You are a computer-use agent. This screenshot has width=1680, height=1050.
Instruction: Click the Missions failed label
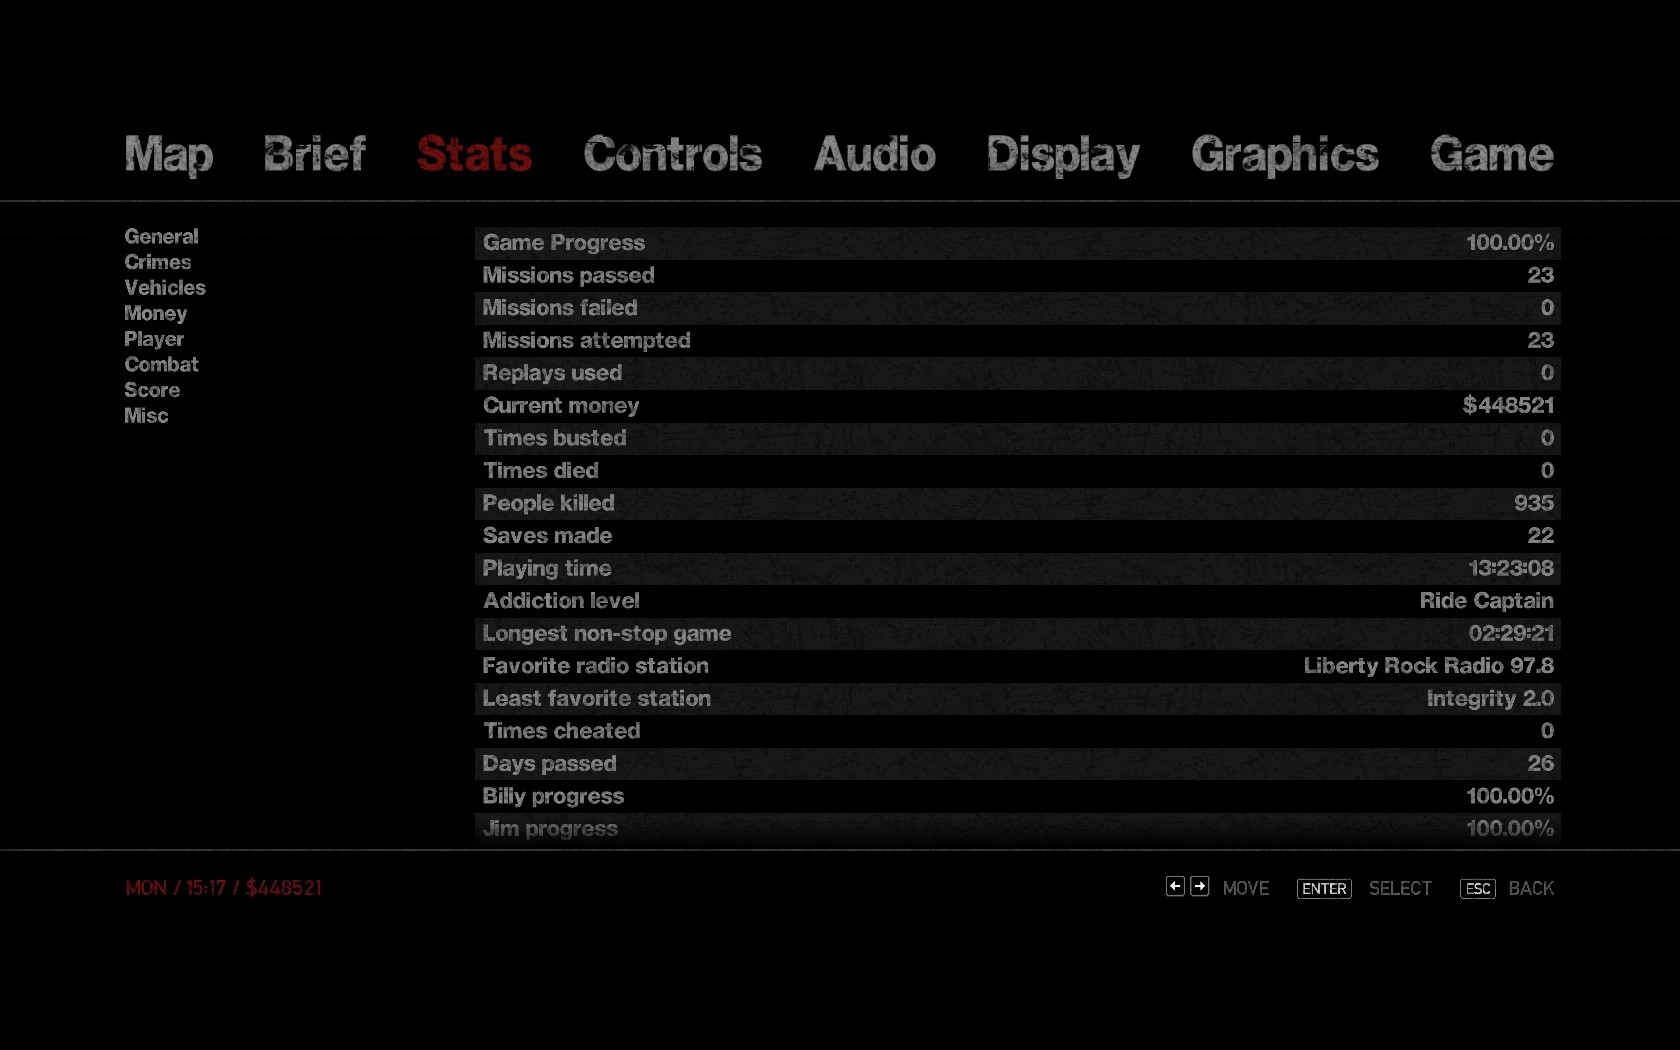[x=560, y=308]
